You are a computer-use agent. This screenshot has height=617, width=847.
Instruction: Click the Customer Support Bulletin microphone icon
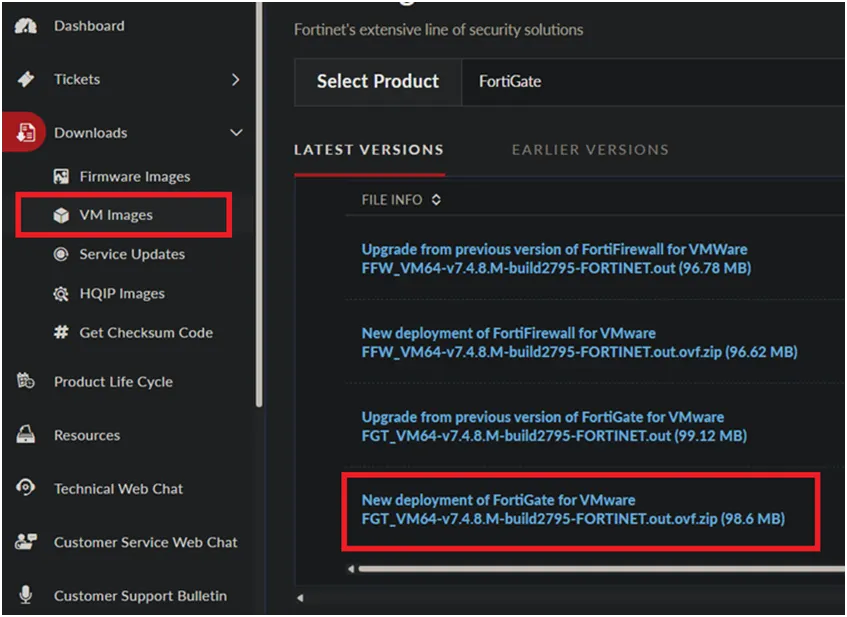25,595
